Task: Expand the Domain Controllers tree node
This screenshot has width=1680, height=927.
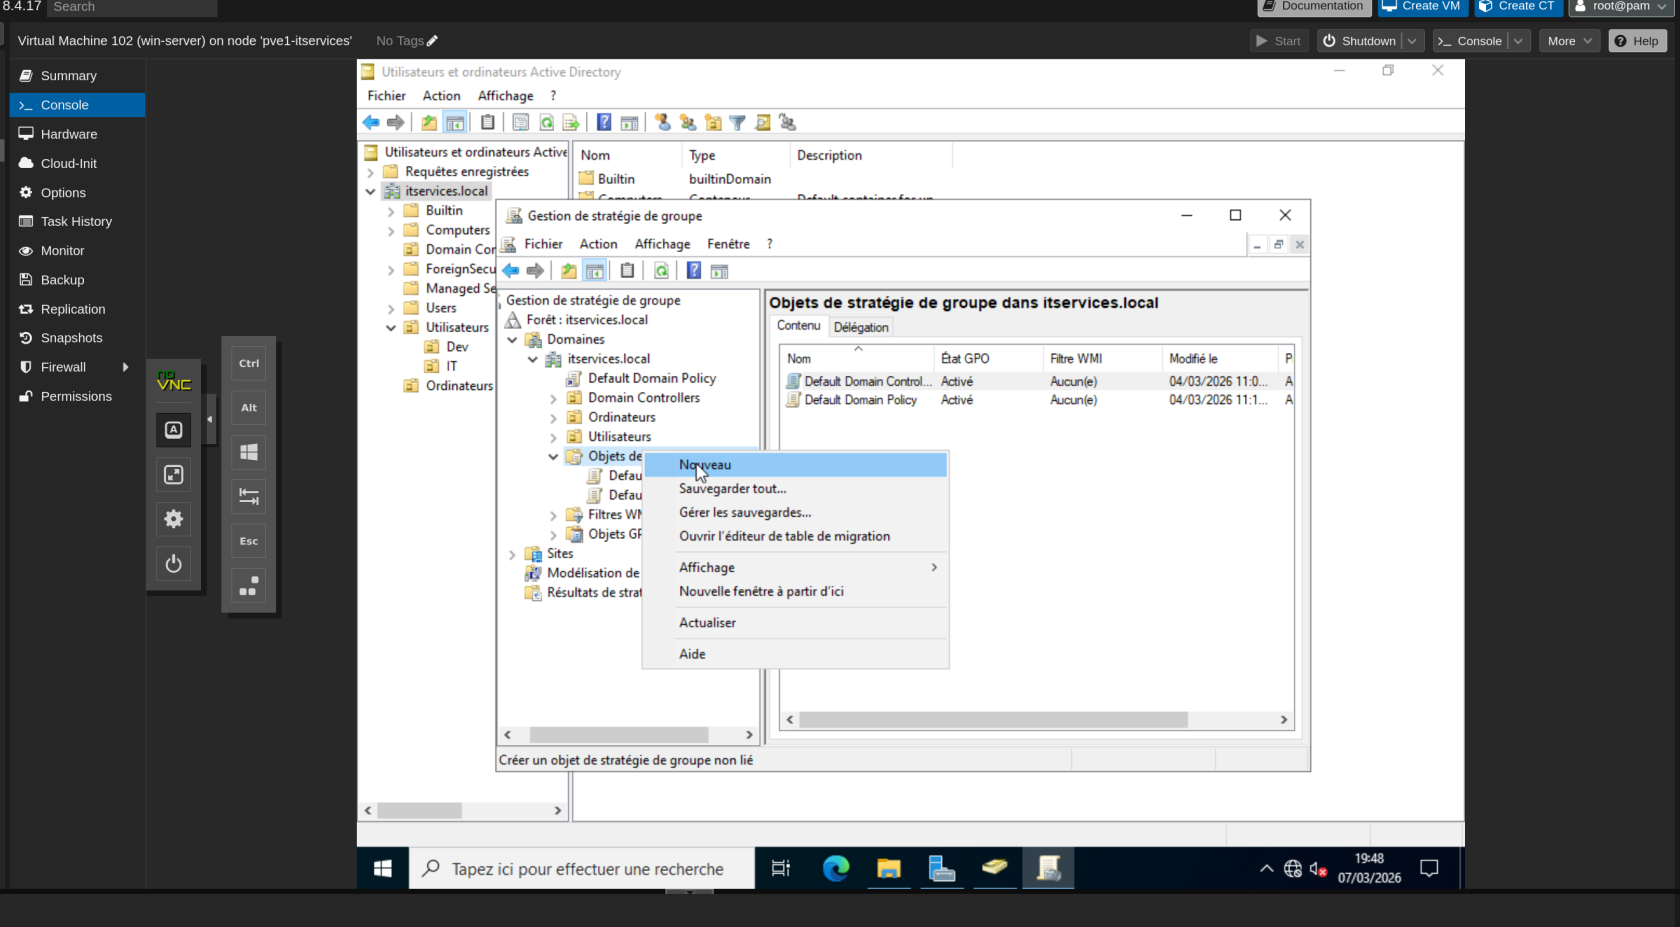Action: (553, 399)
